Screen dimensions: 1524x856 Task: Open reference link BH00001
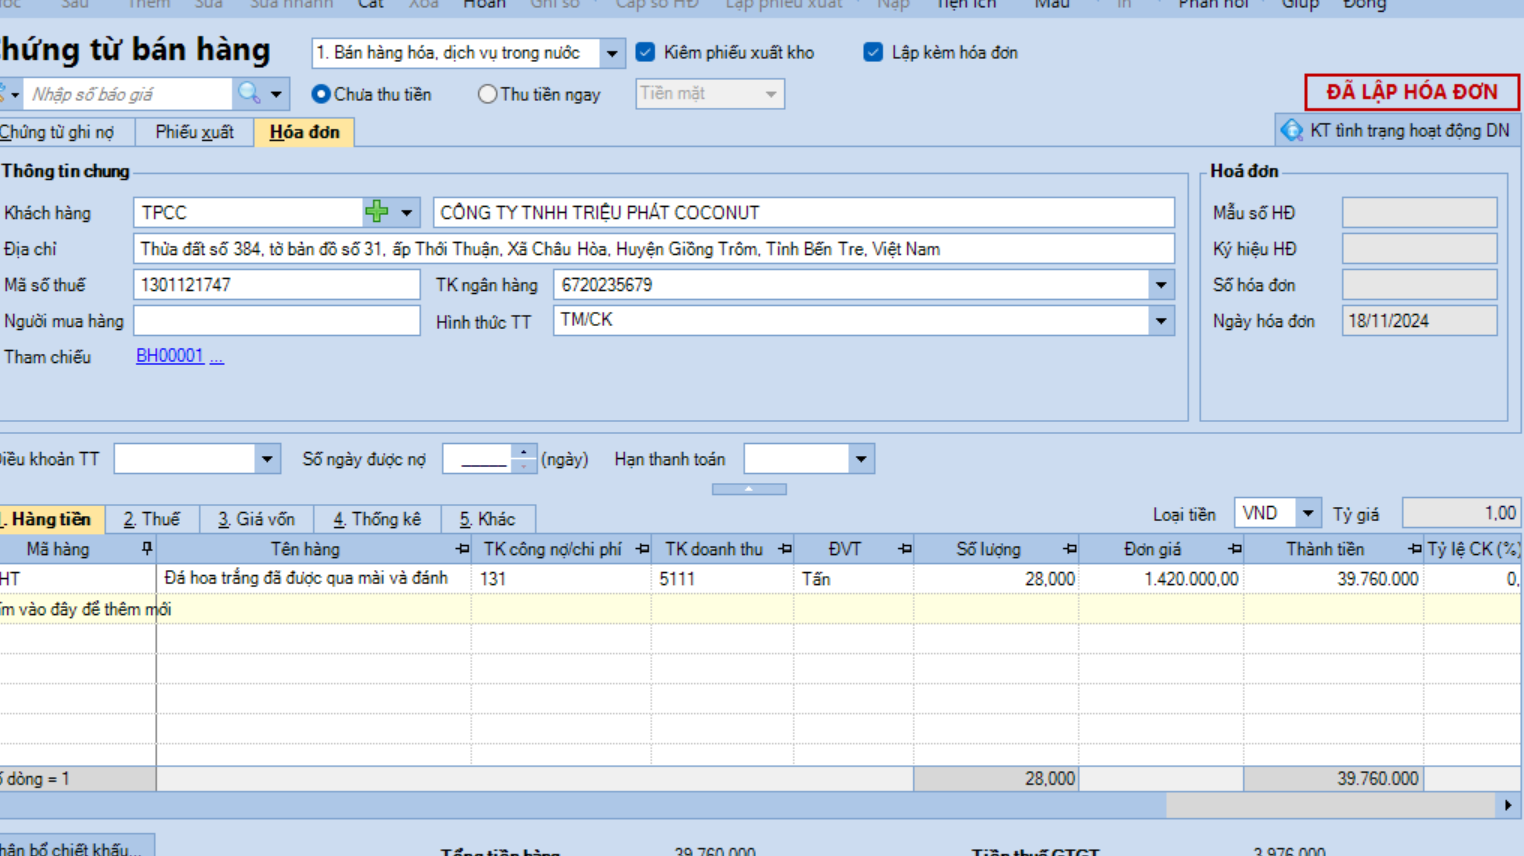coord(169,356)
